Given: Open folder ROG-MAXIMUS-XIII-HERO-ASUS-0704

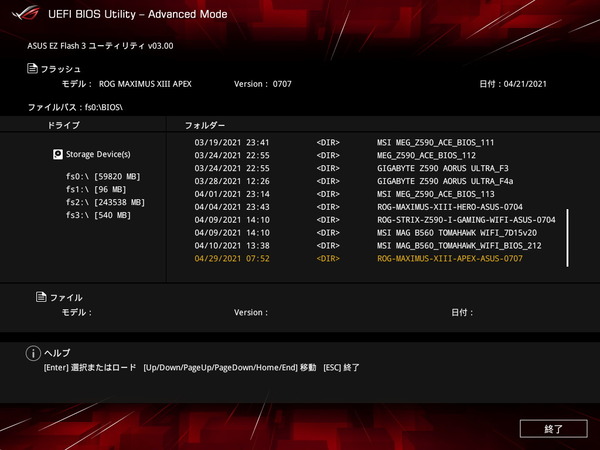Looking at the screenshot, I should click(450, 207).
